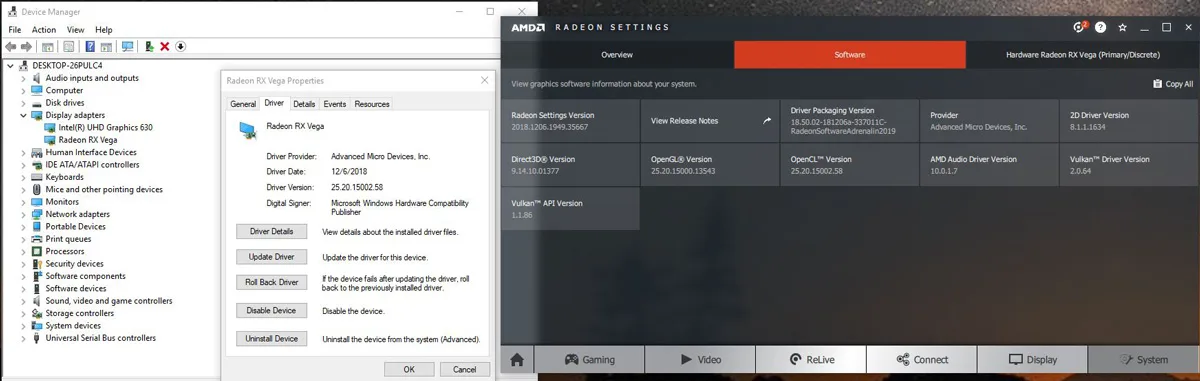Image resolution: width=1200 pixels, height=381 pixels.
Task: Switch to the Details tab in Properties
Action: click(304, 104)
